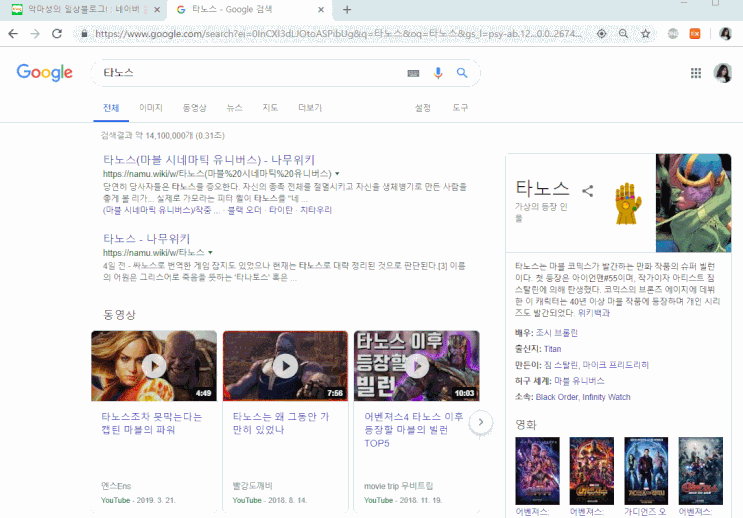This screenshot has width=743, height=518.
Task: Open the 블랙 오더 sitelink
Action: point(245,210)
